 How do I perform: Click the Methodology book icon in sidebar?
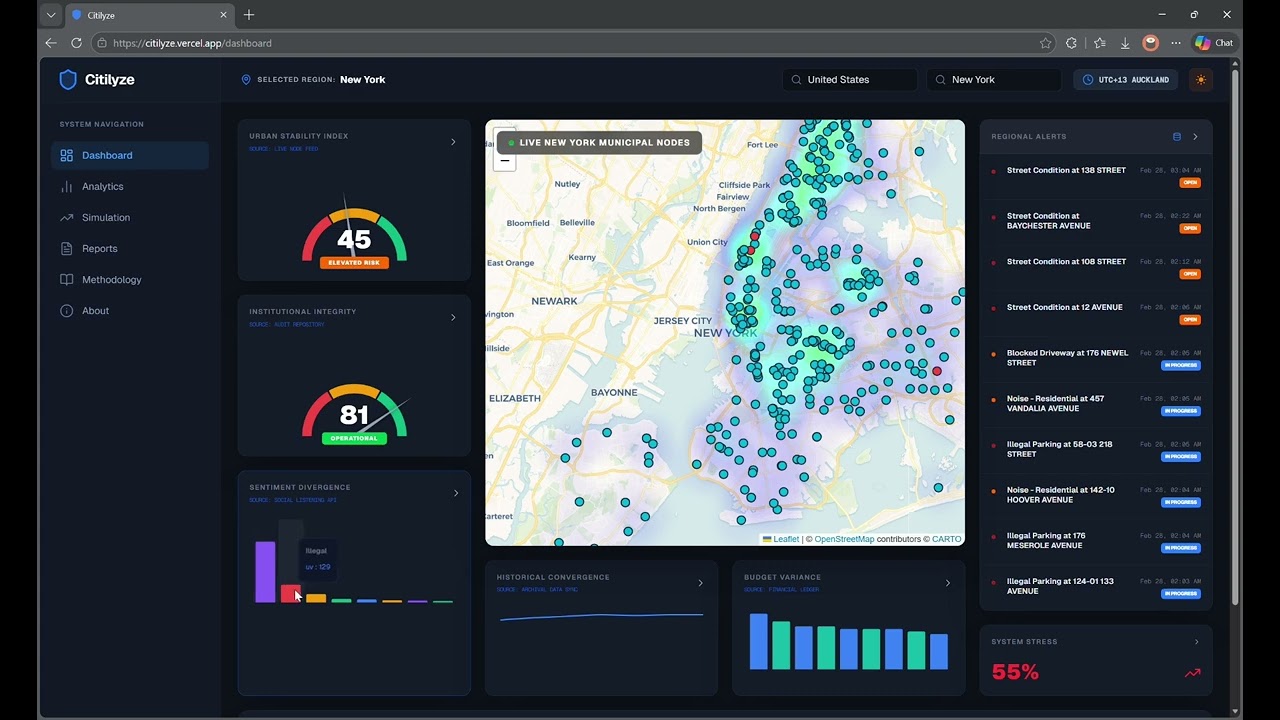(x=67, y=279)
